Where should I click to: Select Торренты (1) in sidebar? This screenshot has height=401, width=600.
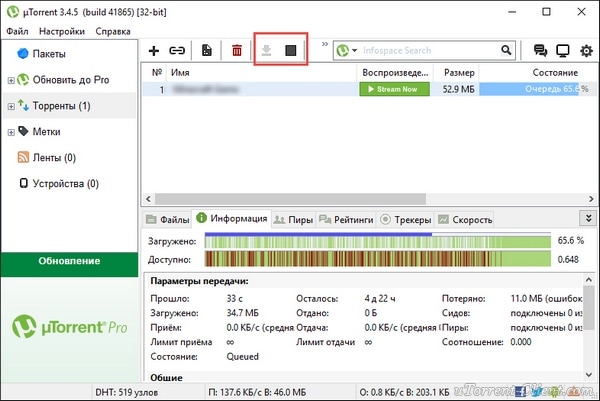coord(62,106)
